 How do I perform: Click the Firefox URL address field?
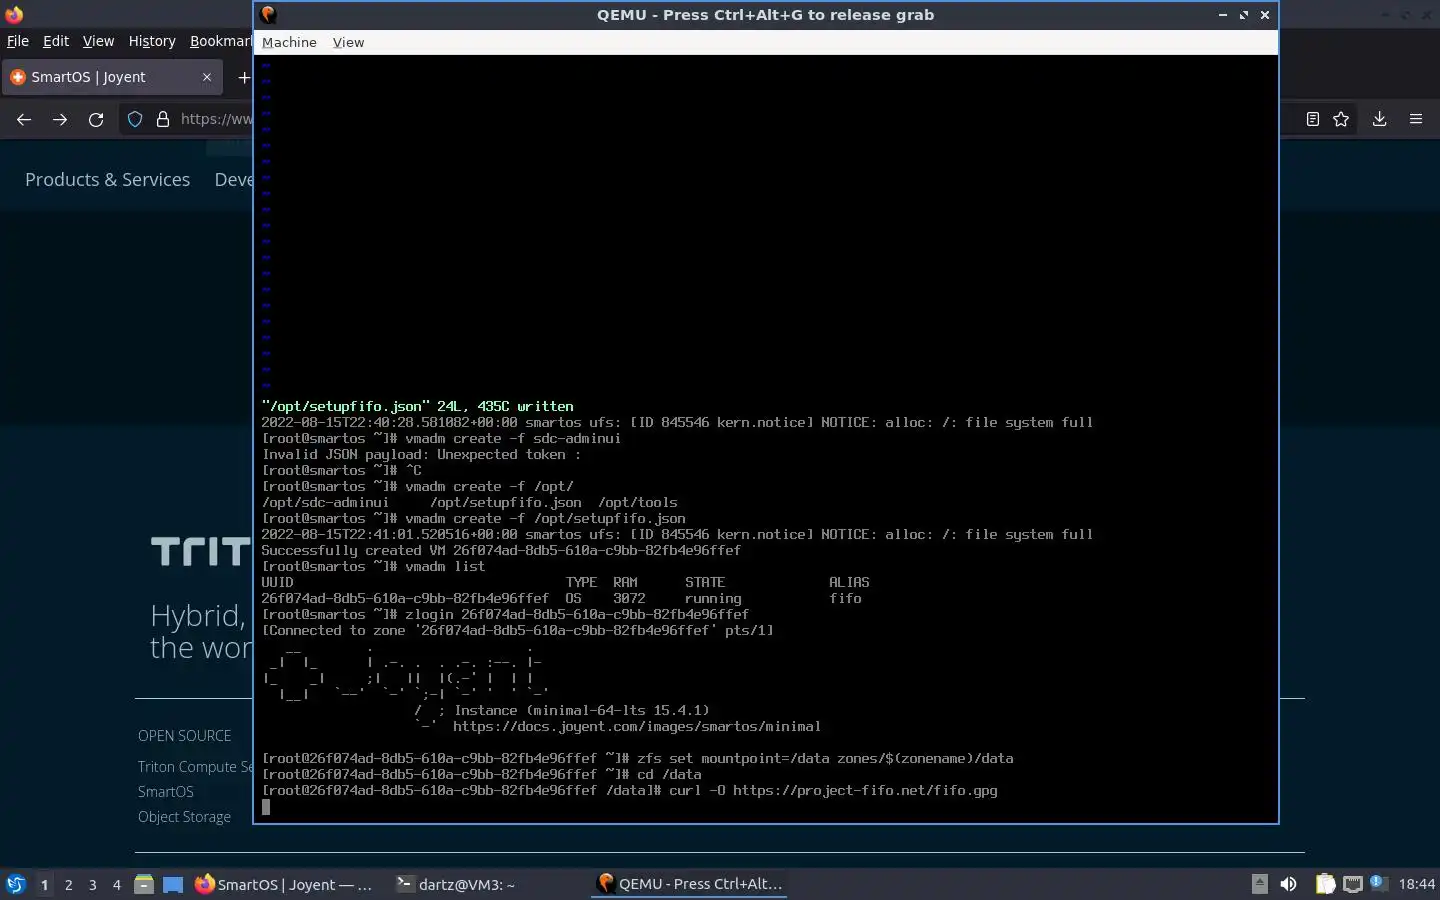pyautogui.click(x=216, y=119)
